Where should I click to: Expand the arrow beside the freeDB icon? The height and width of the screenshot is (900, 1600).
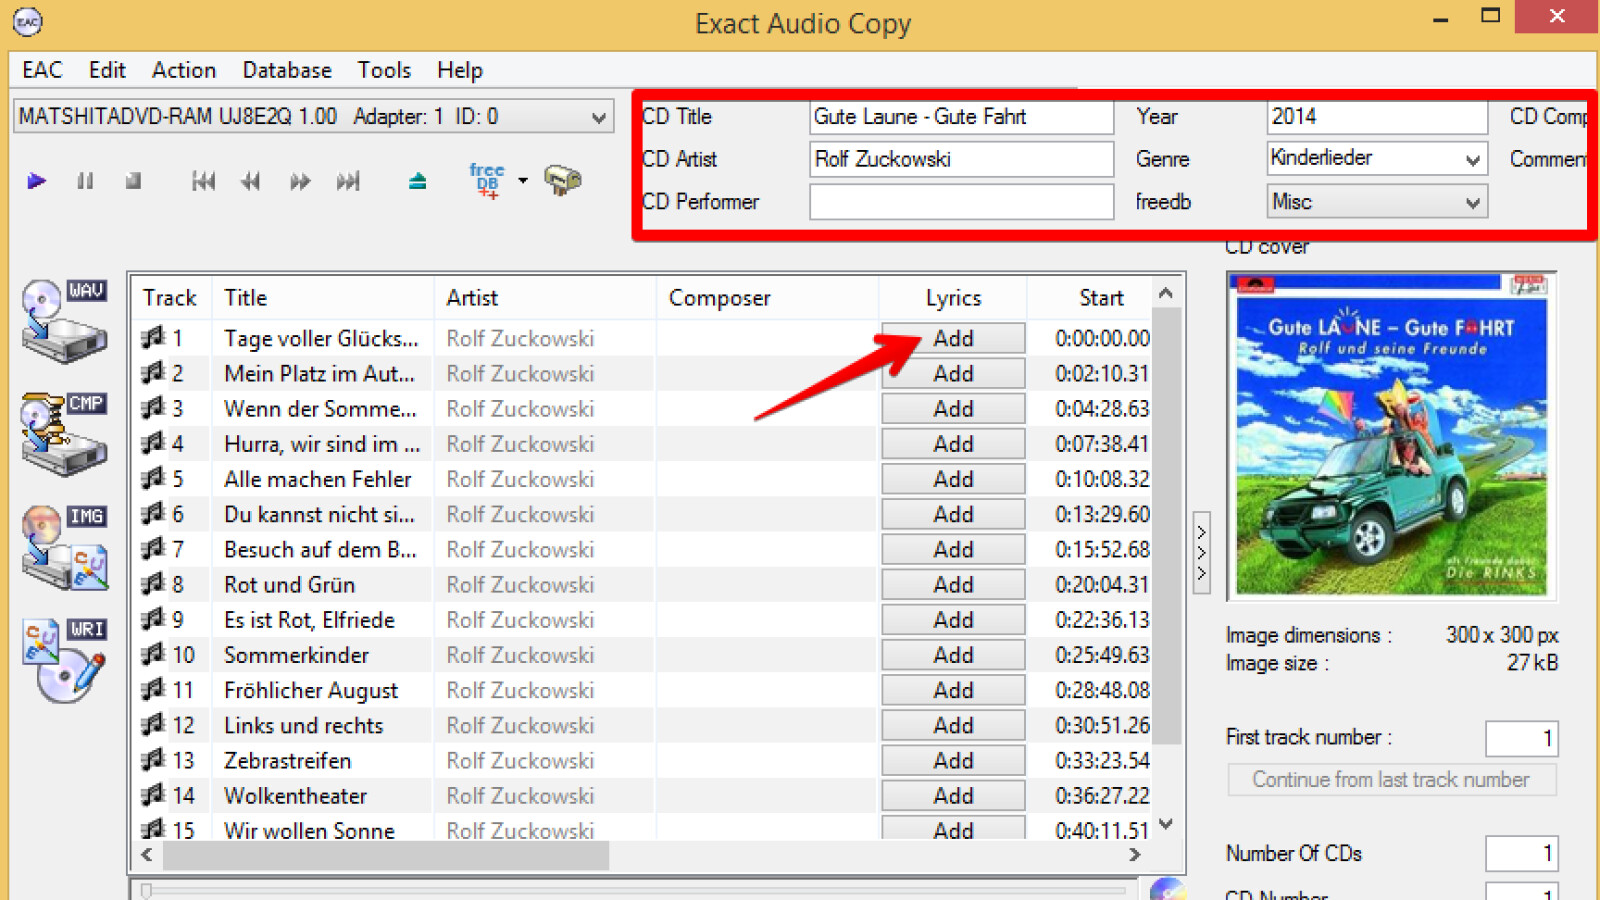tap(521, 181)
